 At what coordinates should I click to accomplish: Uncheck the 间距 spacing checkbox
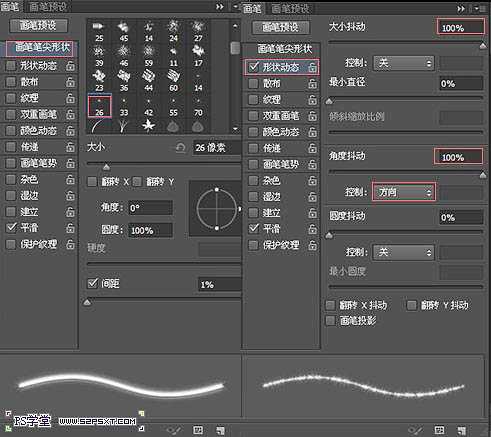coord(92,283)
